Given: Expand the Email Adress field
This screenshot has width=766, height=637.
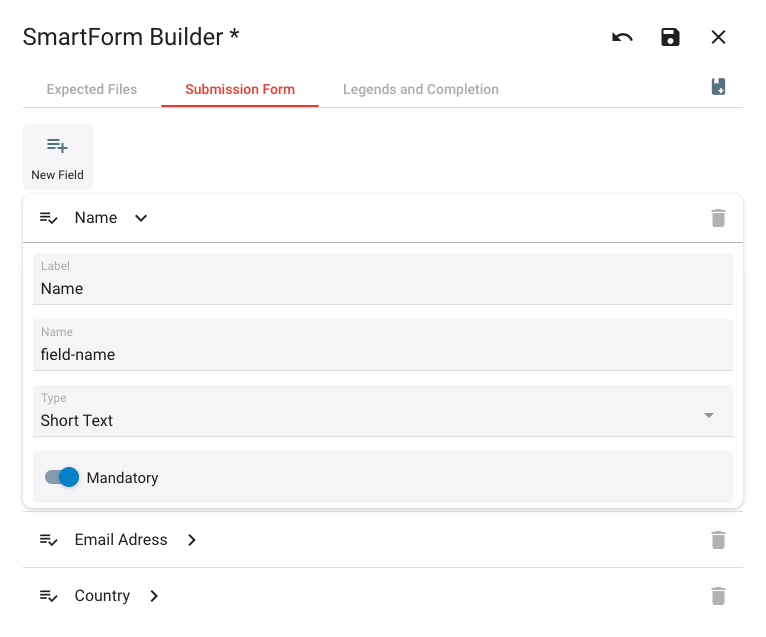Looking at the screenshot, I should point(192,540).
